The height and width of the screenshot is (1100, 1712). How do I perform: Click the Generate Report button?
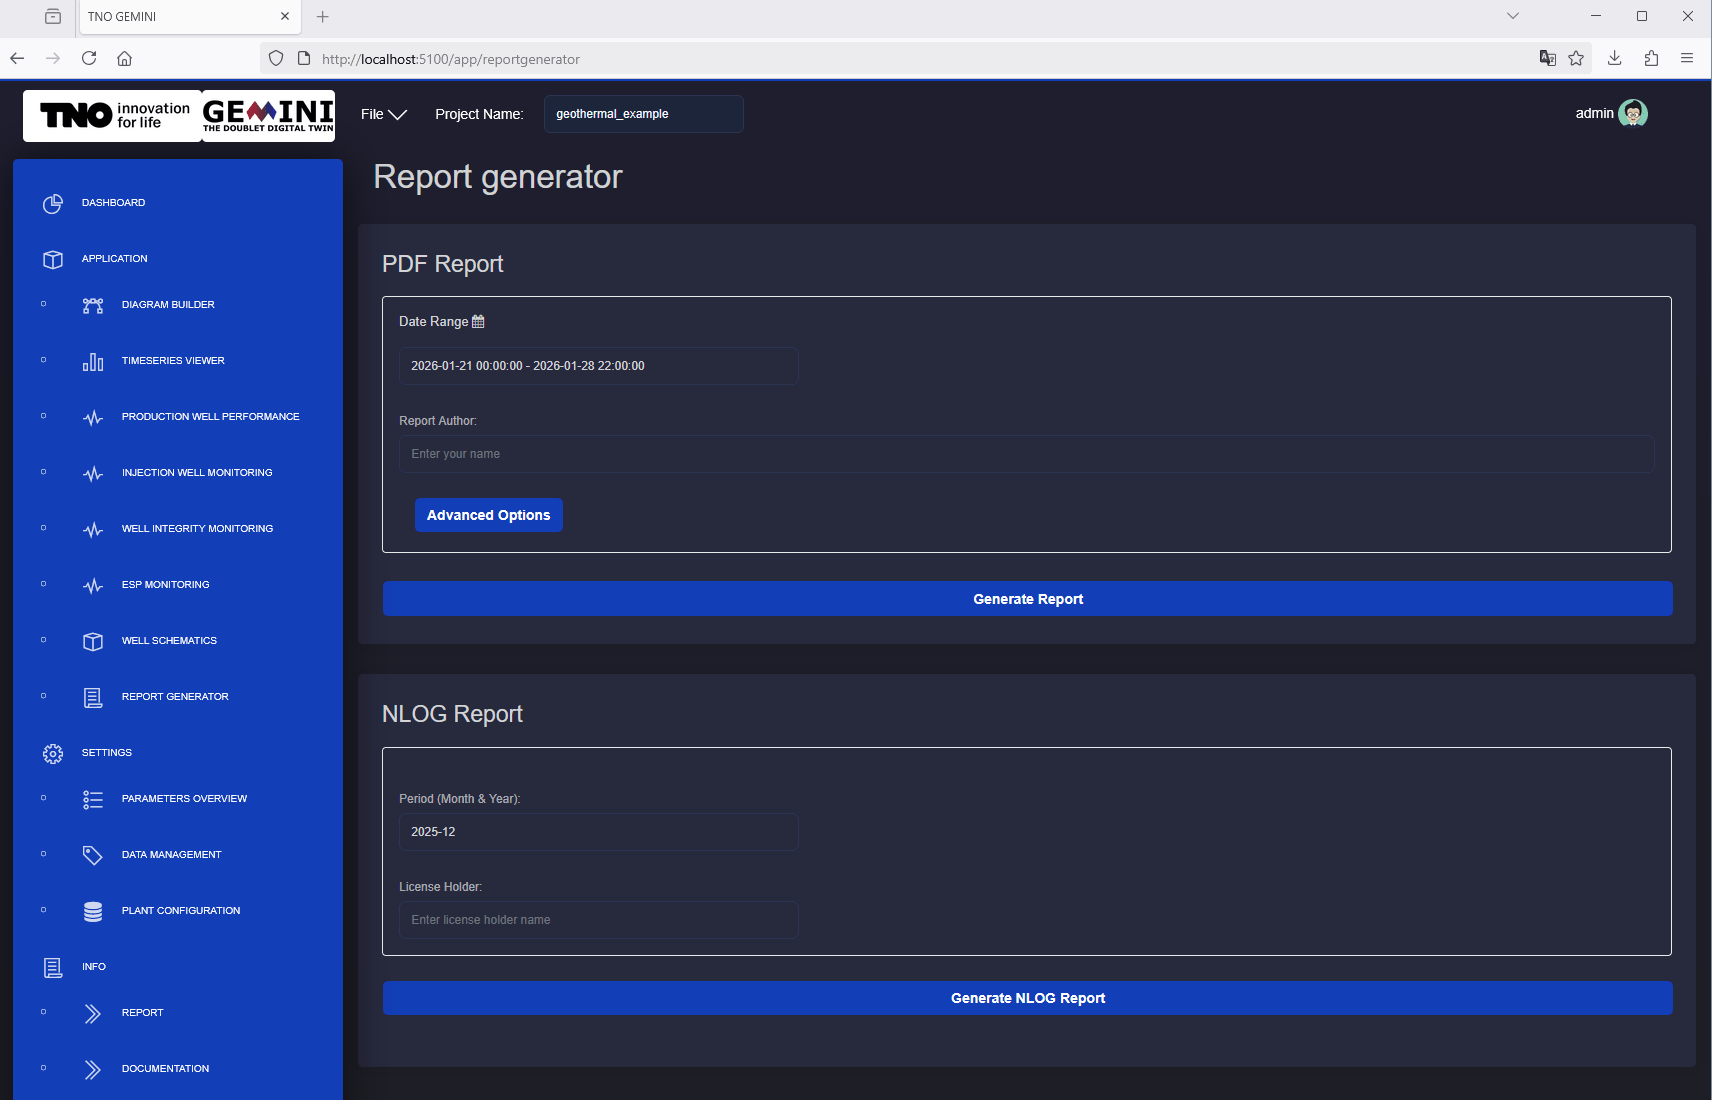[x=1027, y=599]
